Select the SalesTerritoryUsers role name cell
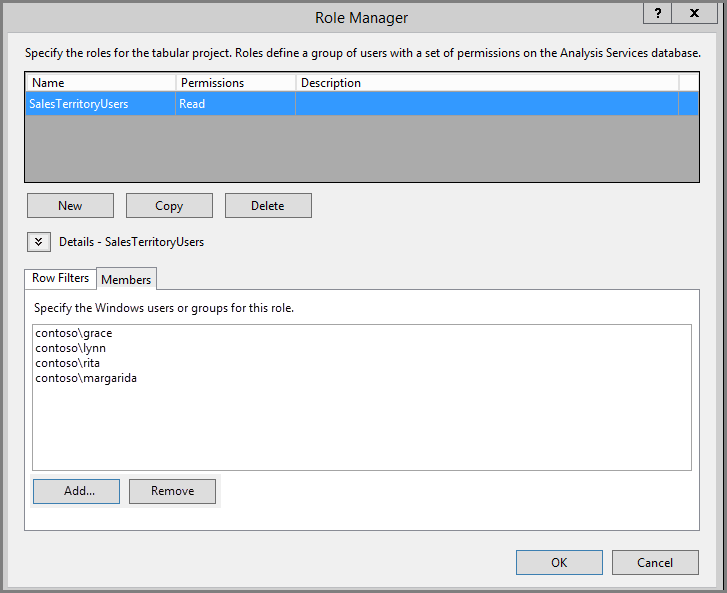This screenshot has width=727, height=593. (x=101, y=104)
